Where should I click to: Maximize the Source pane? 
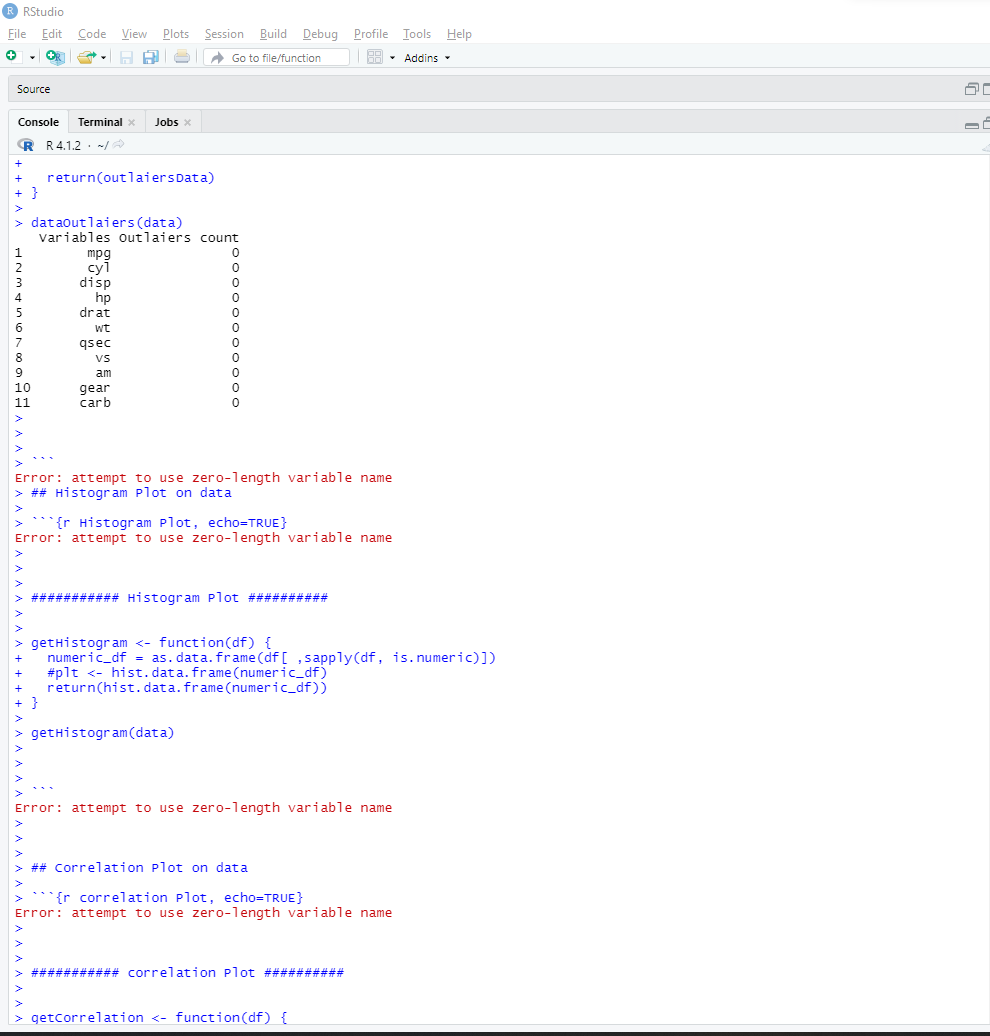pos(986,88)
